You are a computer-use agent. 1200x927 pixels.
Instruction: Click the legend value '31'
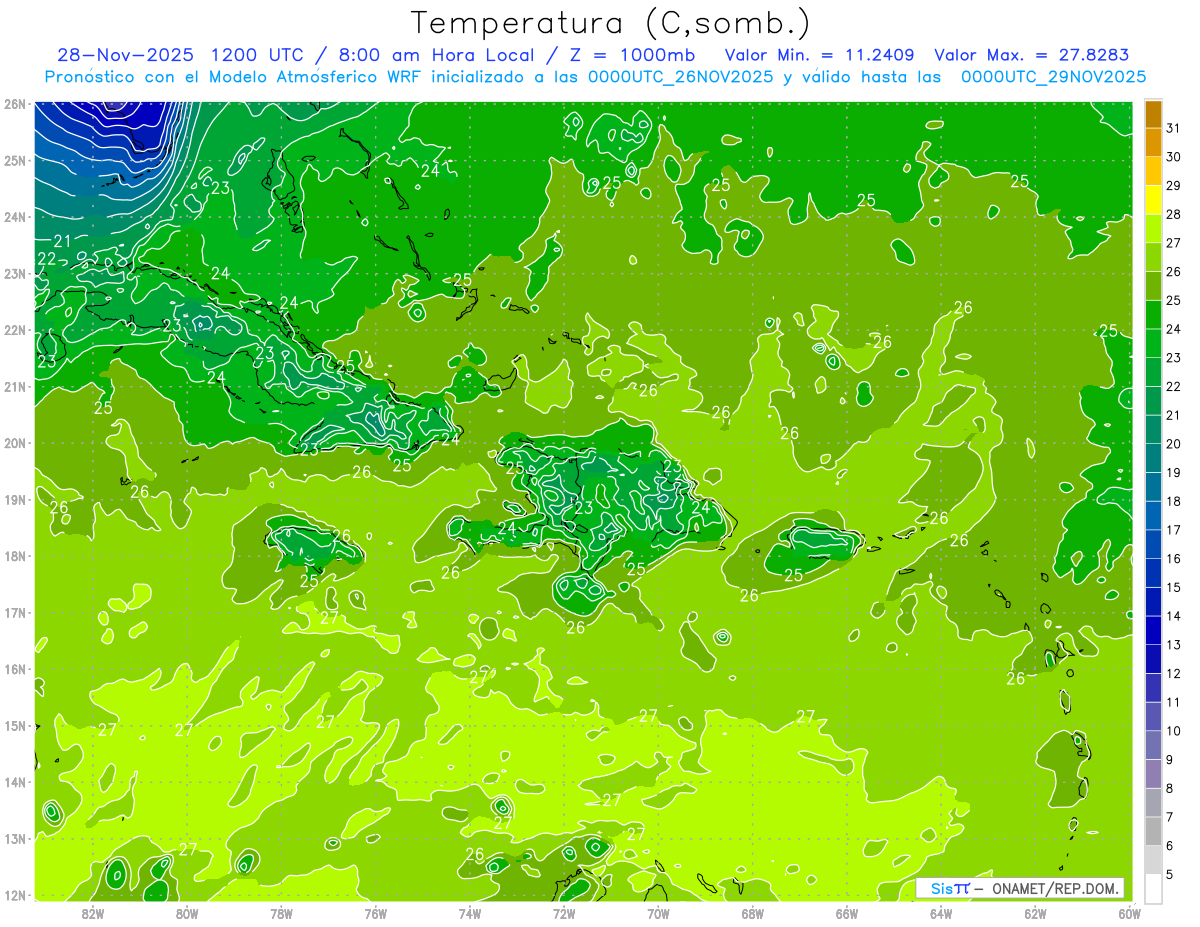[1174, 127]
